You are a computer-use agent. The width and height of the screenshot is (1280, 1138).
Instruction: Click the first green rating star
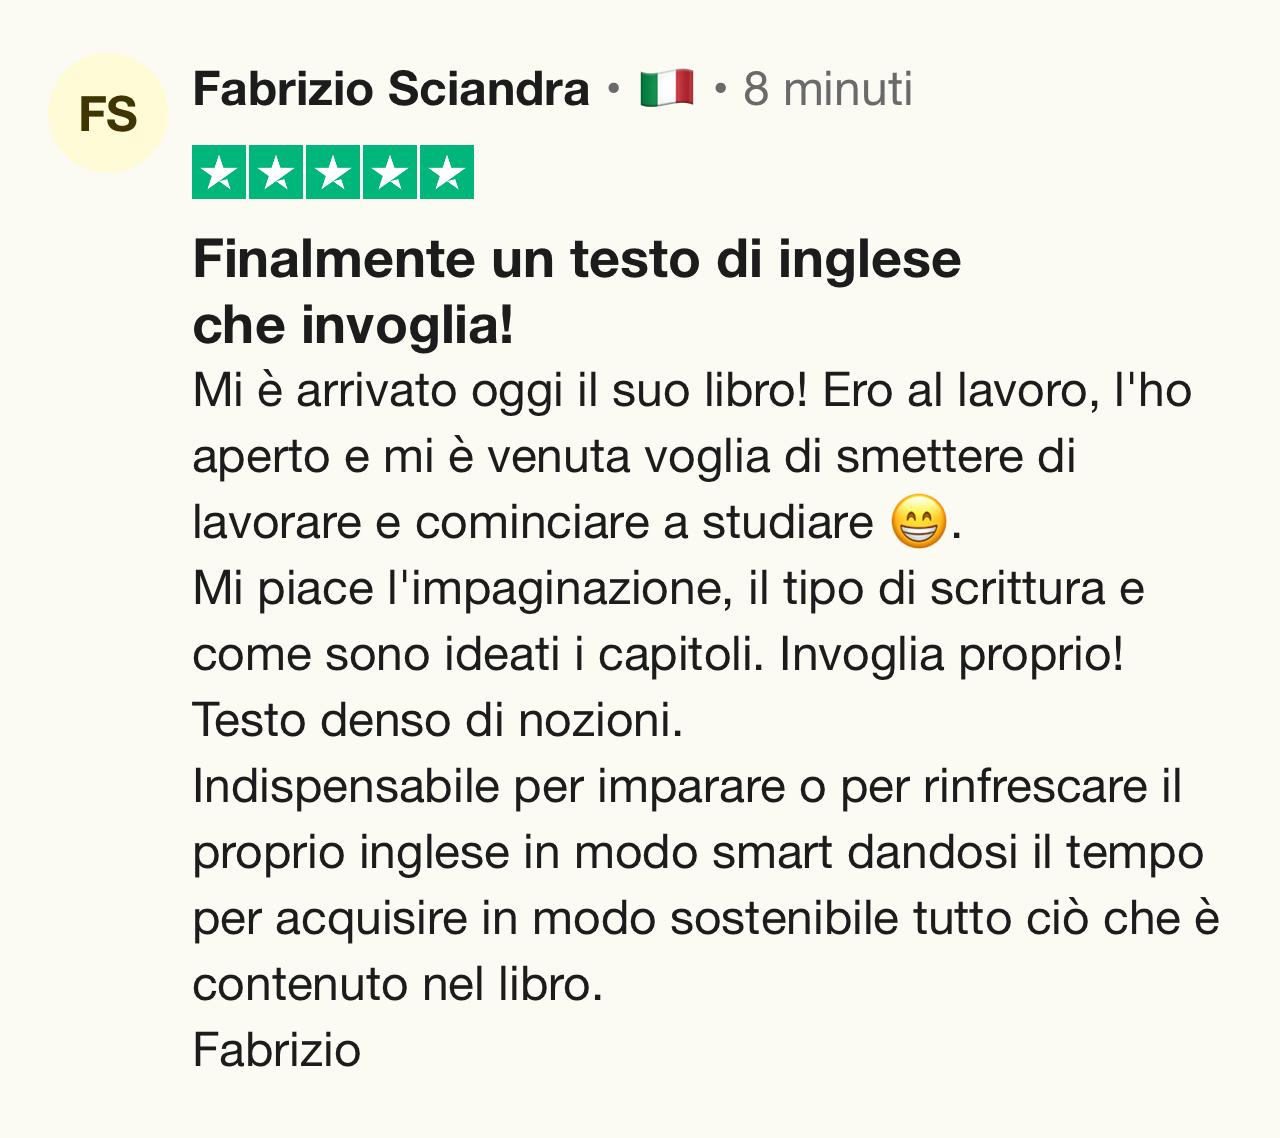coord(219,173)
